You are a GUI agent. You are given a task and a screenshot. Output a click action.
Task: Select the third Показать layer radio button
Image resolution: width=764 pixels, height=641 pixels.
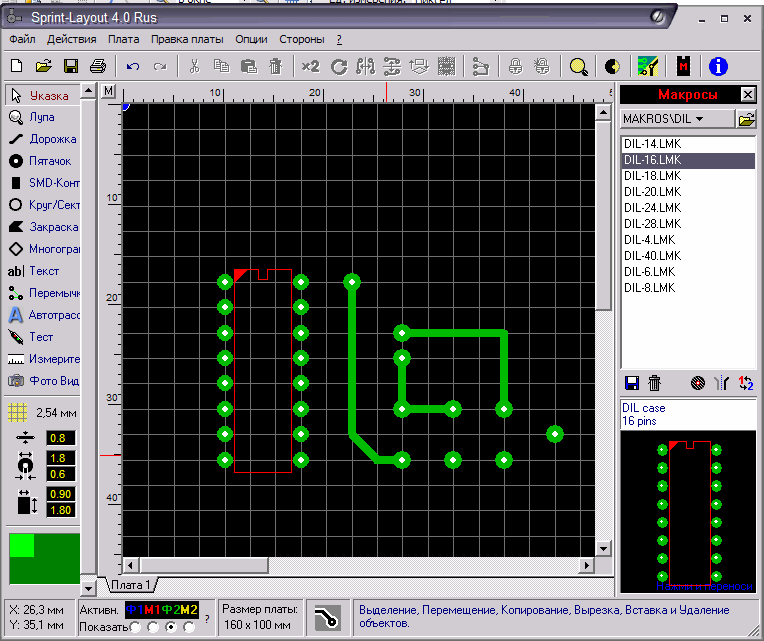(171, 627)
